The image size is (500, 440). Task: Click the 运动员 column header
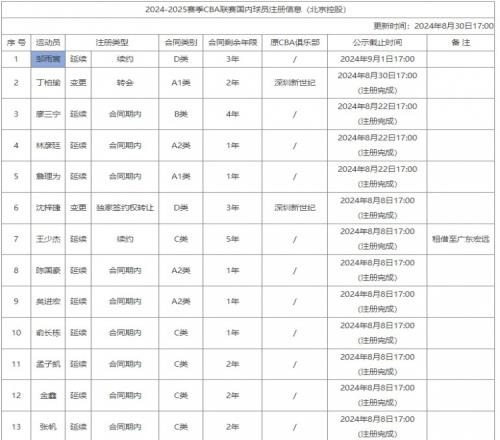(48, 43)
